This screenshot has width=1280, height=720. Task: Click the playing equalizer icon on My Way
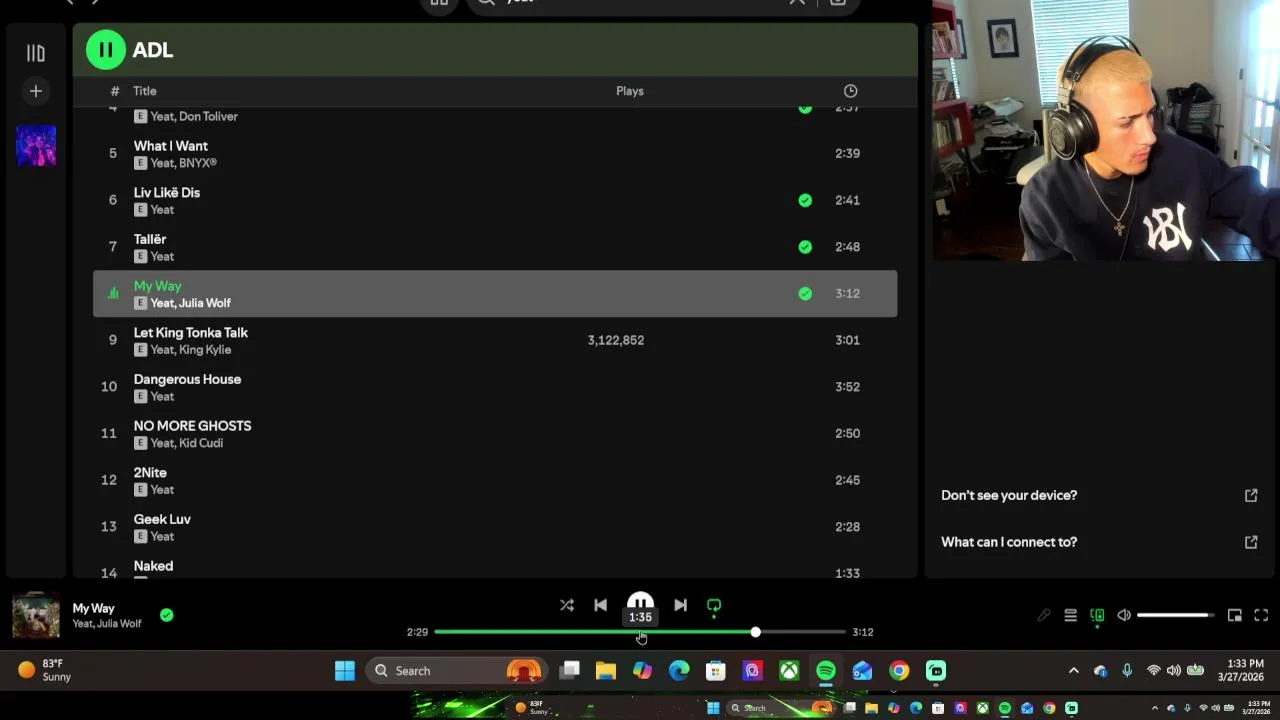(x=113, y=294)
